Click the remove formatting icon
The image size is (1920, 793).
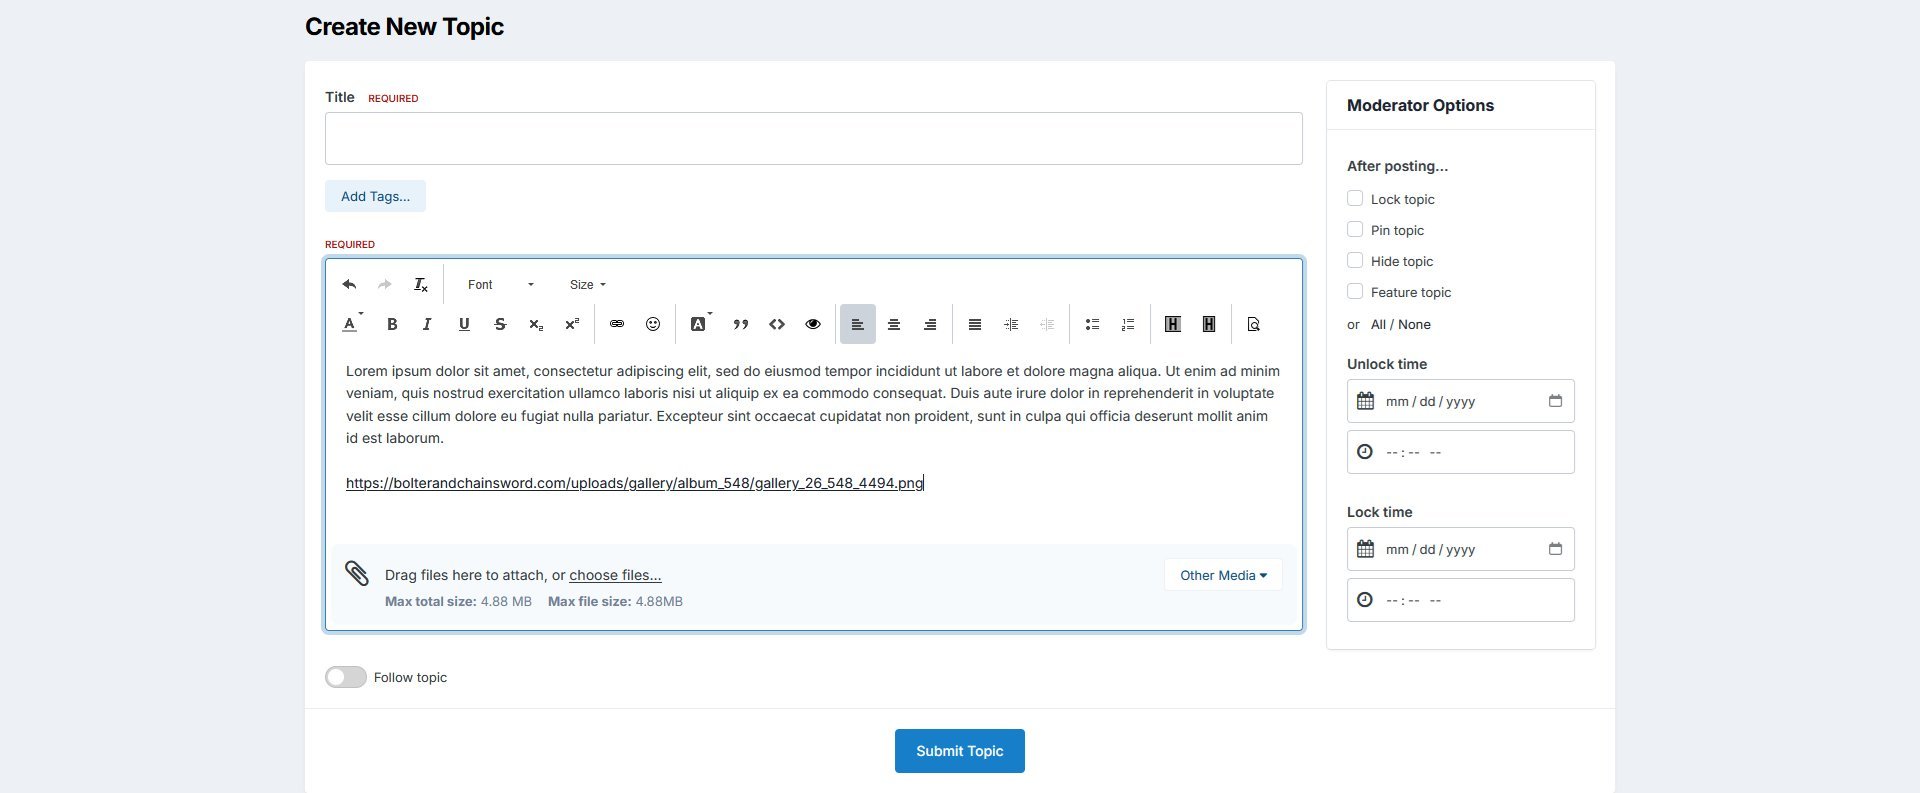421,285
